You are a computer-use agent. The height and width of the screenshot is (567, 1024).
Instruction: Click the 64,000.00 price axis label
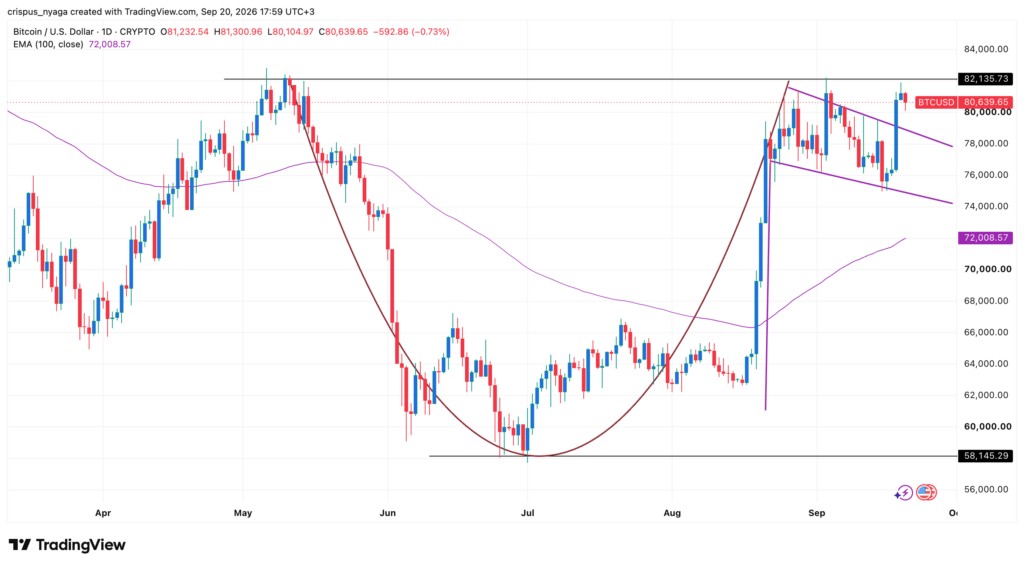tap(987, 363)
